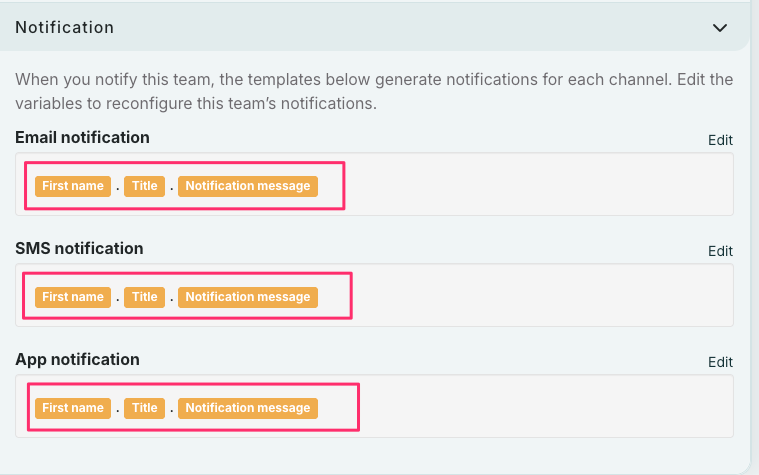Collapse the Notification section chevron
The image size is (759, 475).
click(x=720, y=28)
